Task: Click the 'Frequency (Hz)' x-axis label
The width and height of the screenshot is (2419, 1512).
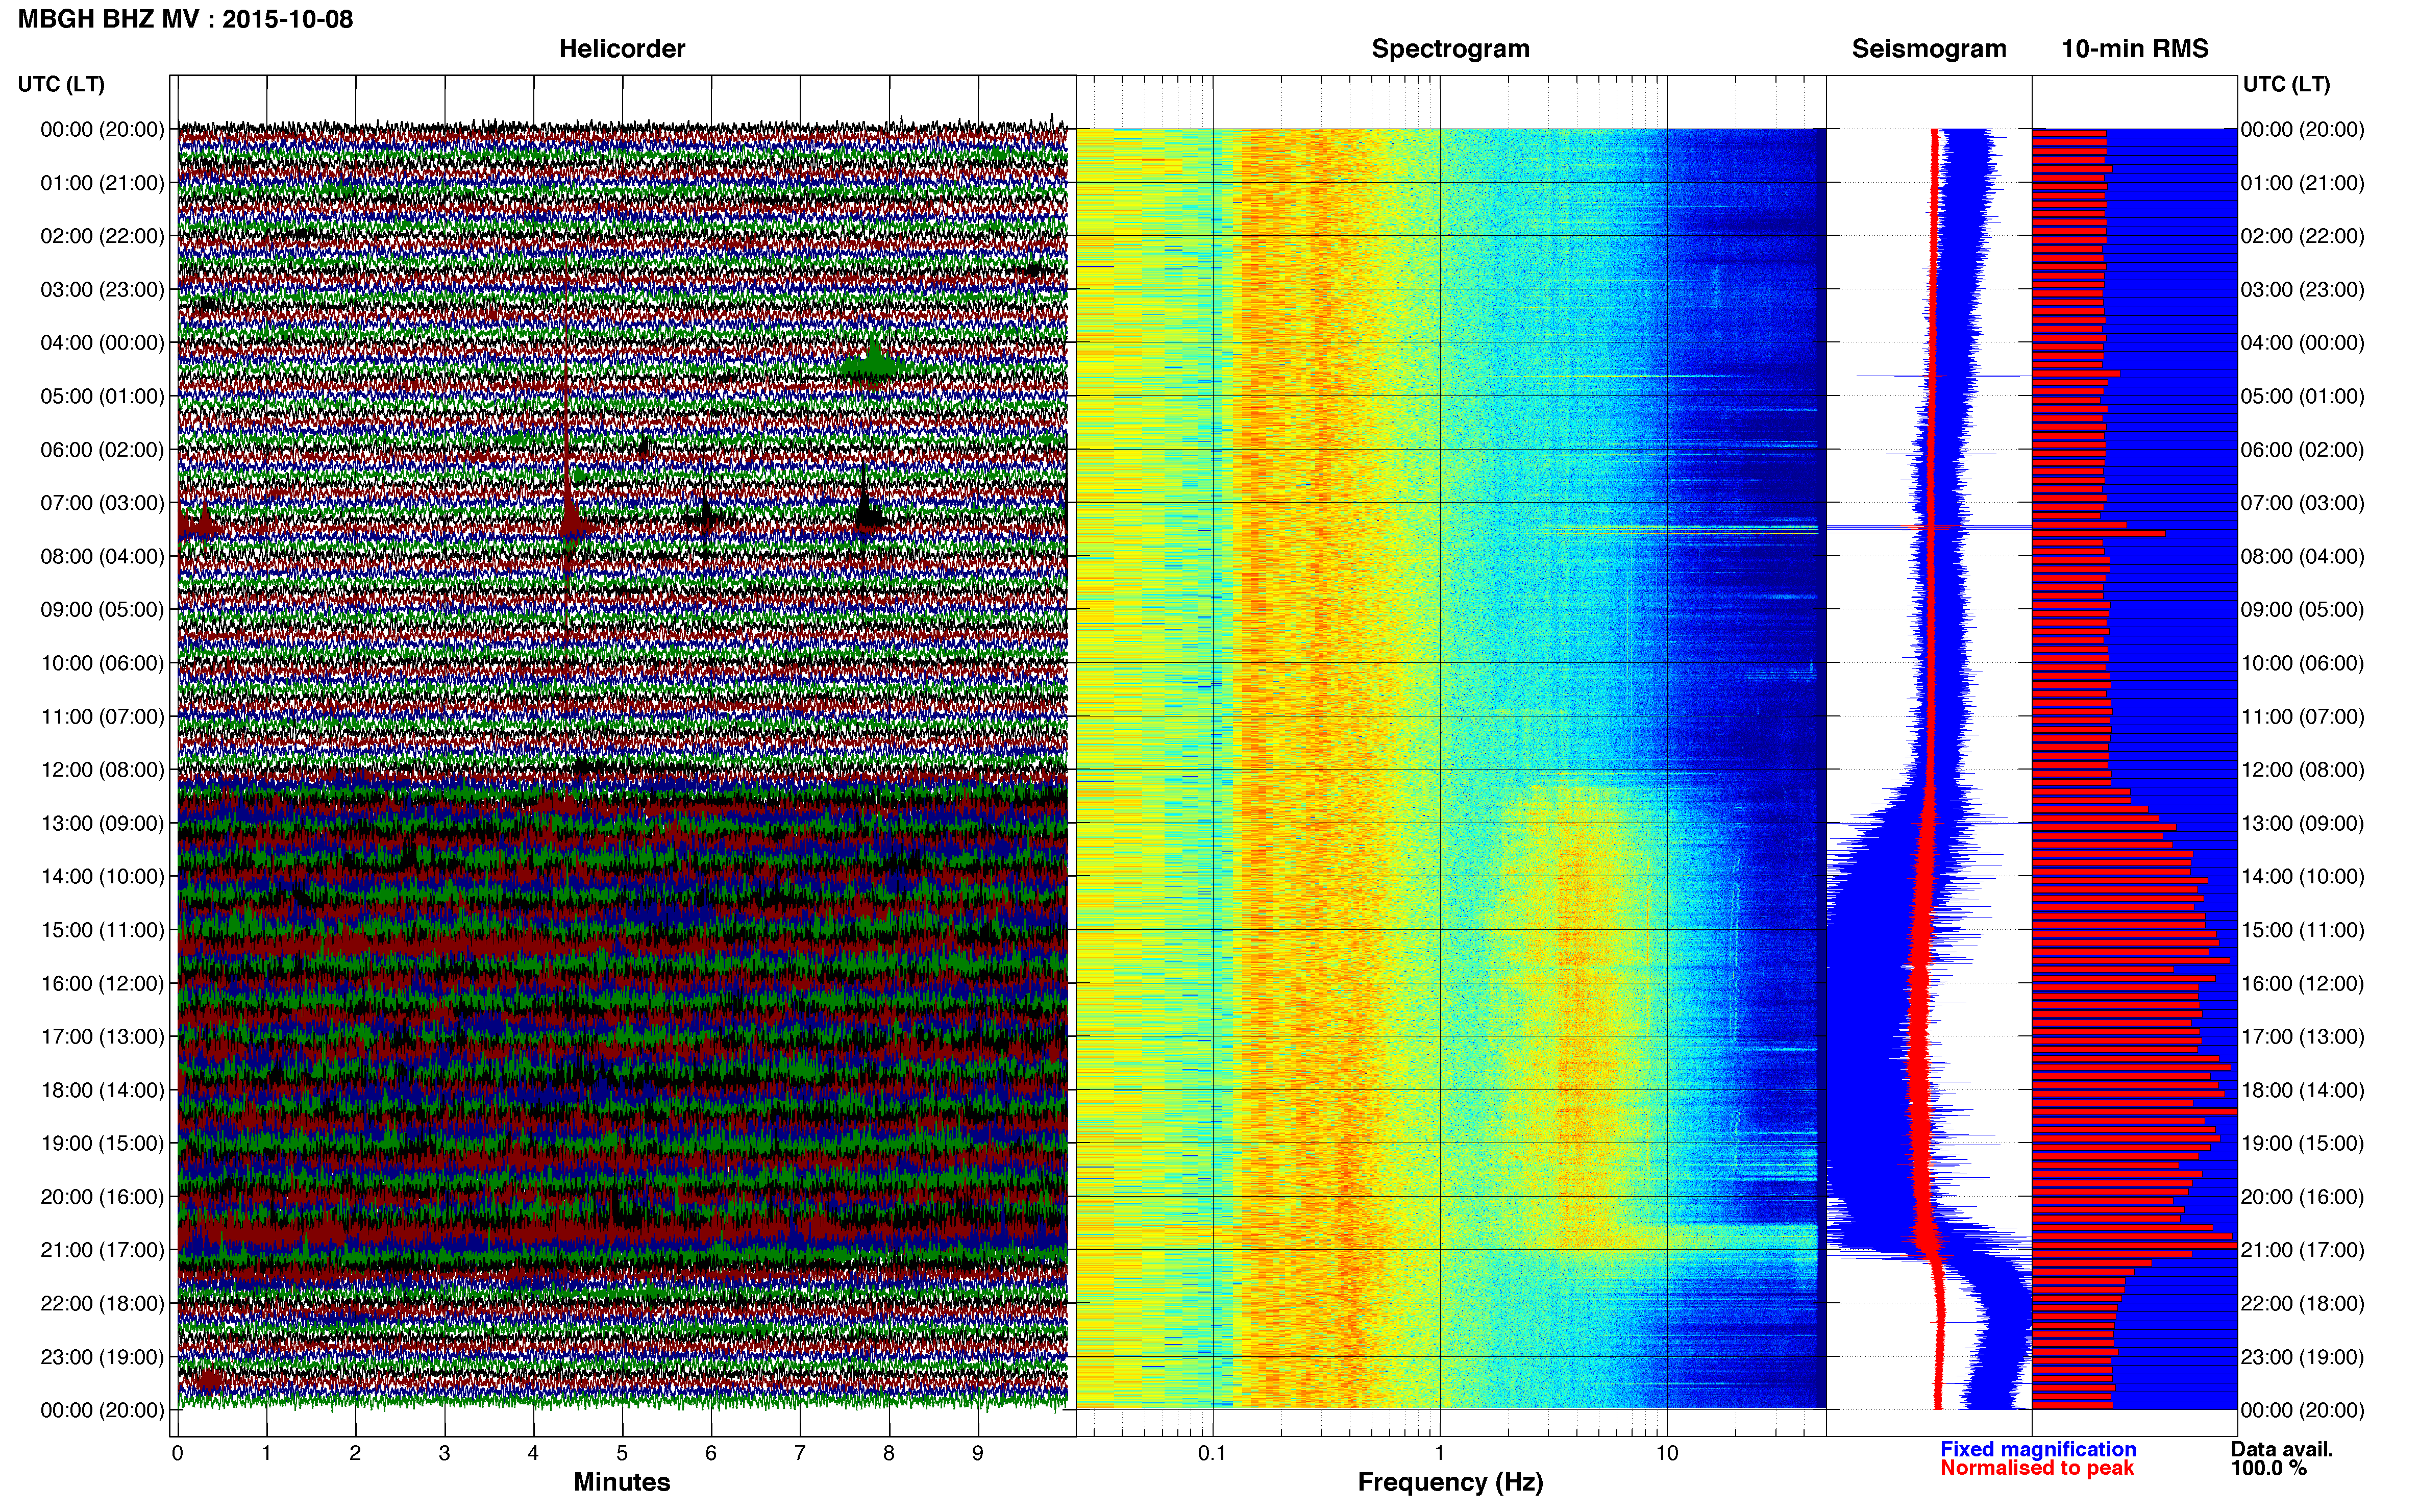Action: pyautogui.click(x=1450, y=1482)
